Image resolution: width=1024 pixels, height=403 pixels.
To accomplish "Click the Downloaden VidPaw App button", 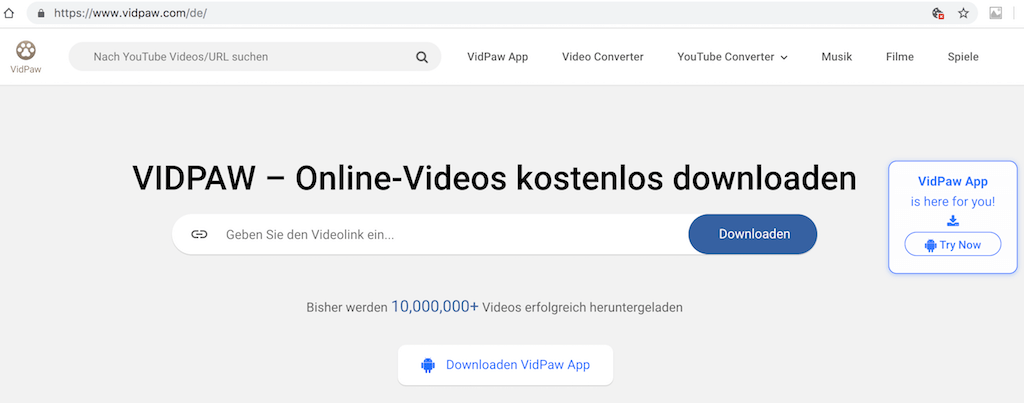I will (x=505, y=364).
